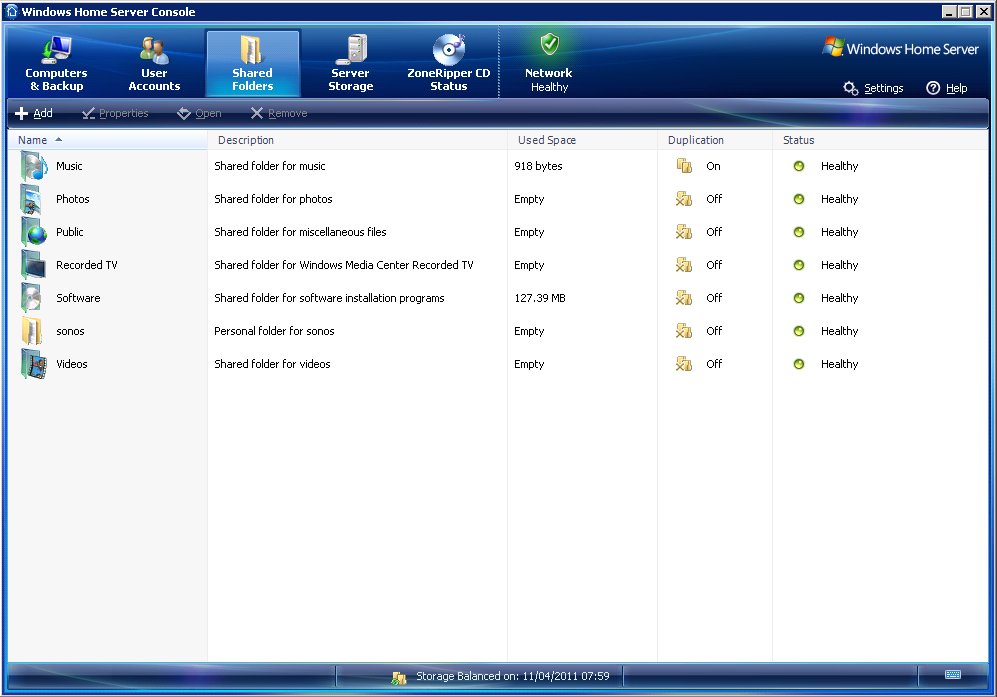This screenshot has height=697, width=997.
Task: Switch to the User Accounts tab
Action: [x=154, y=64]
